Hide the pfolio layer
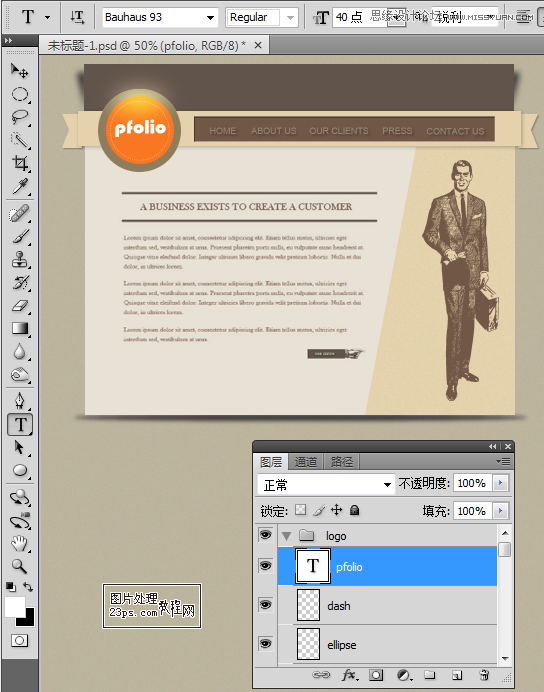Screen dimensions: 544x692 pyautogui.click(x=266, y=566)
